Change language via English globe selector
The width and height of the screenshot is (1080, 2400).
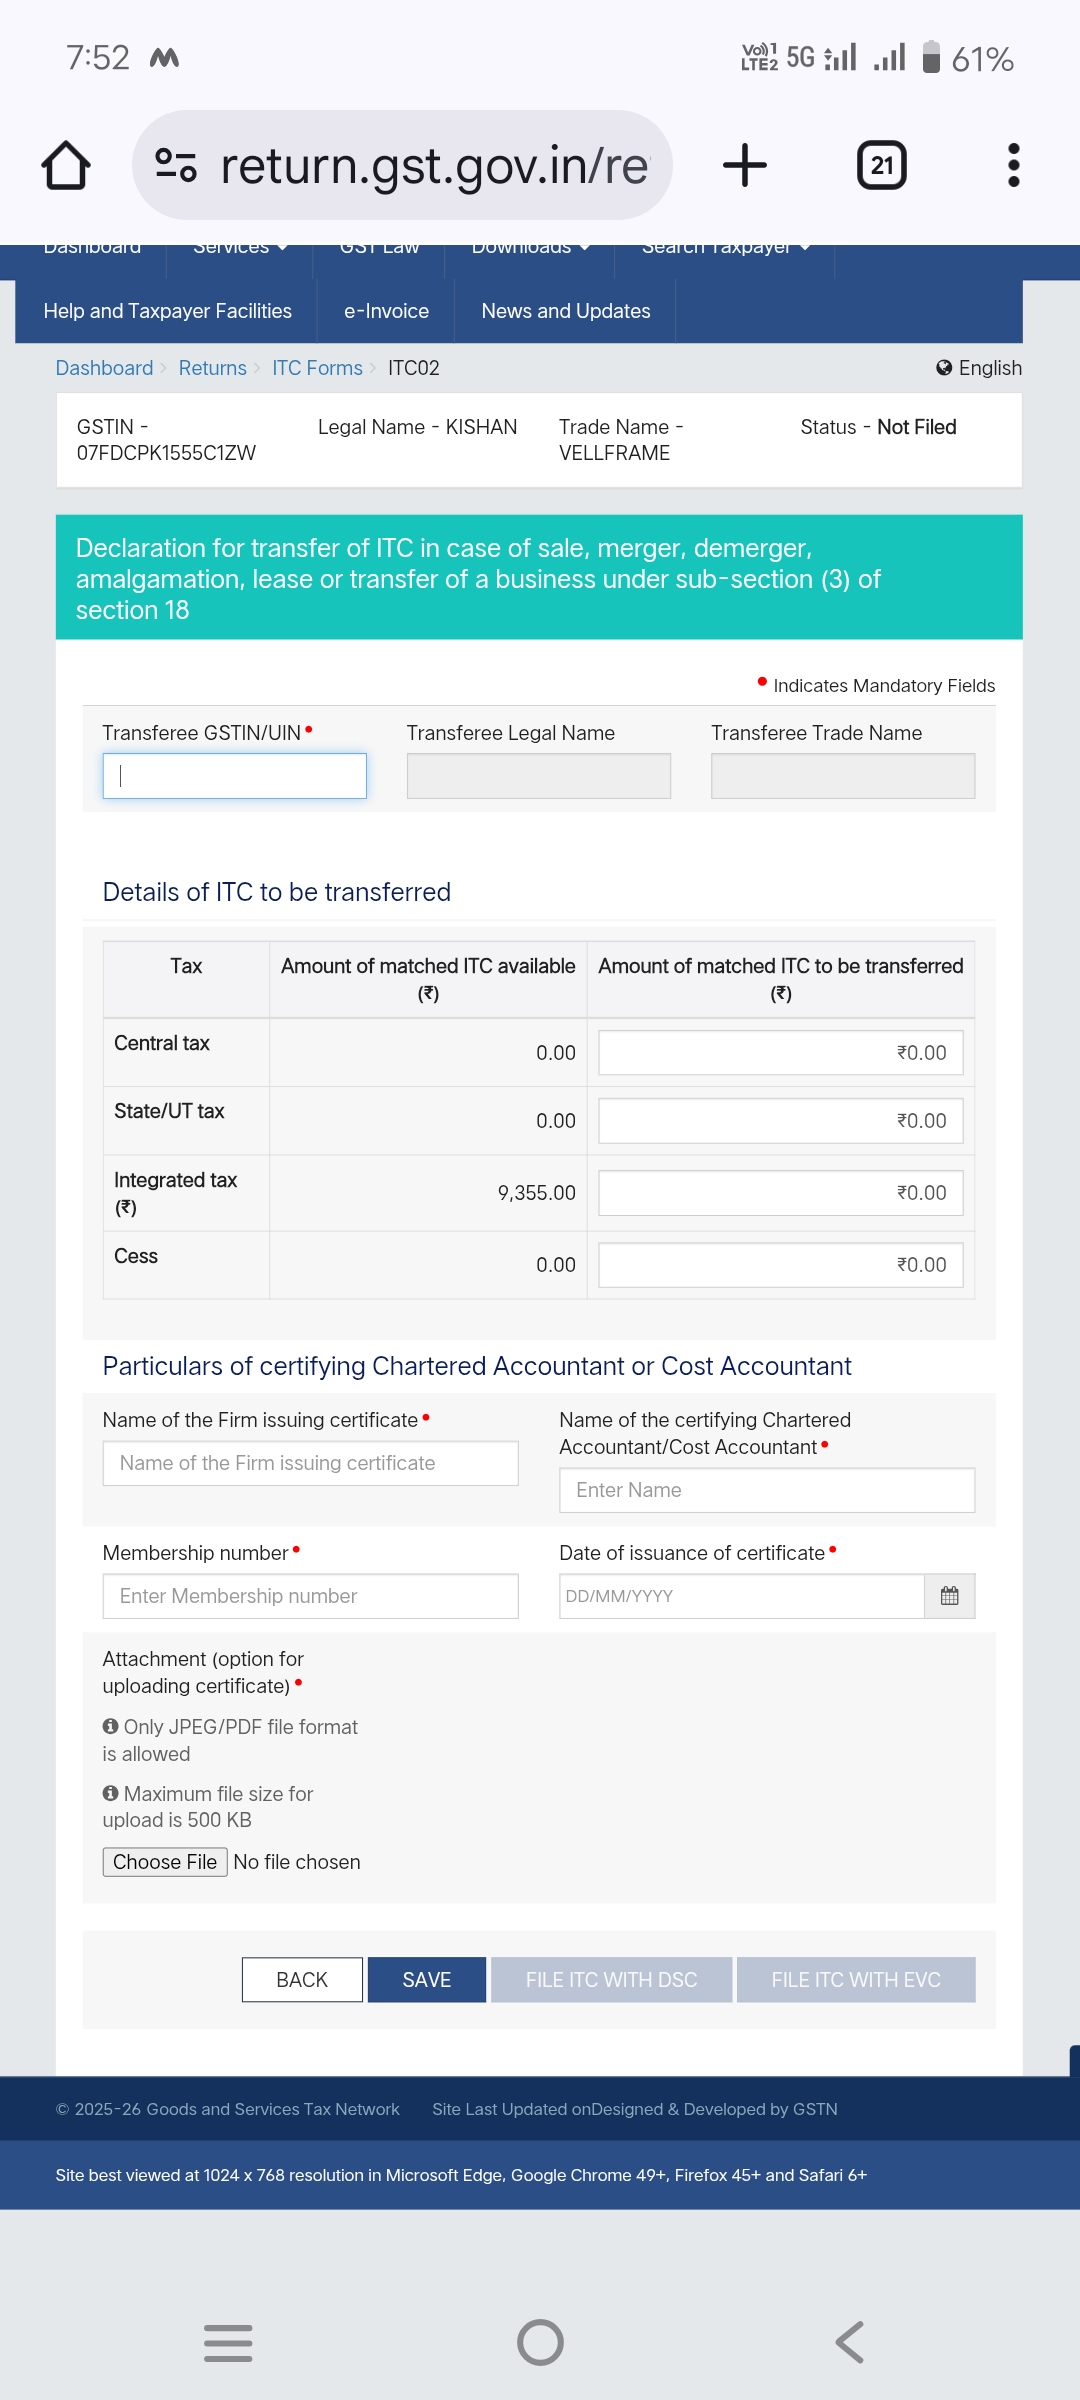point(979,368)
